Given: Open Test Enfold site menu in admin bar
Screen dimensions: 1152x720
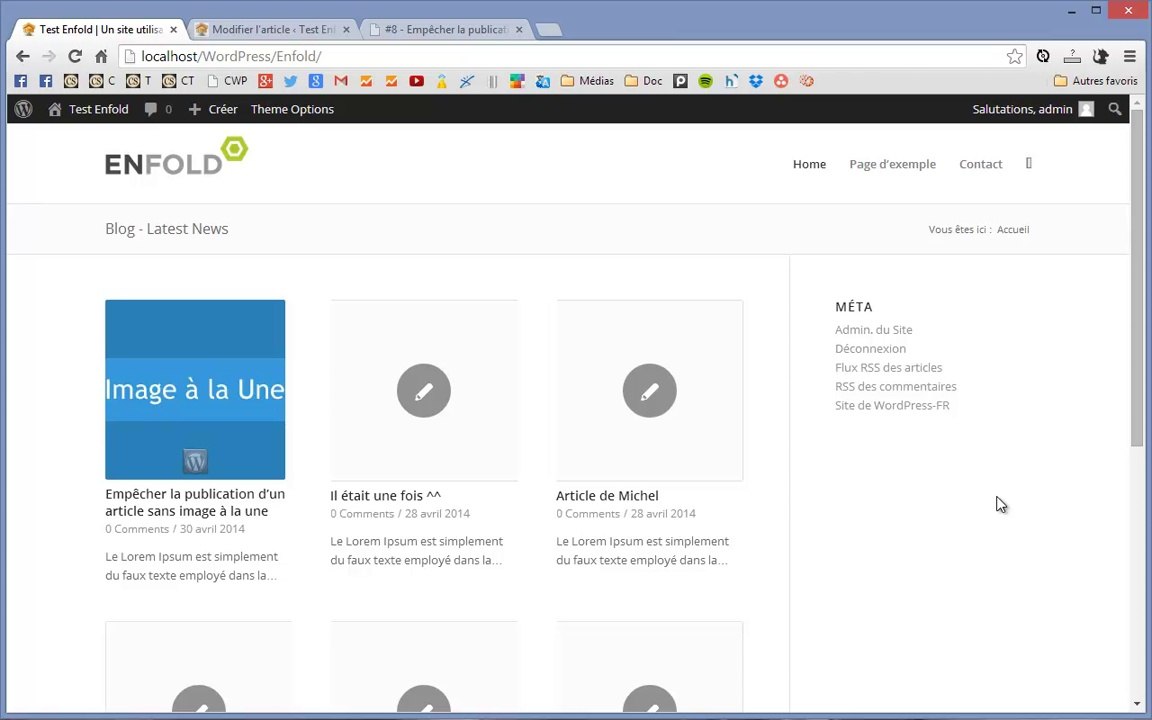Looking at the screenshot, I should [88, 109].
